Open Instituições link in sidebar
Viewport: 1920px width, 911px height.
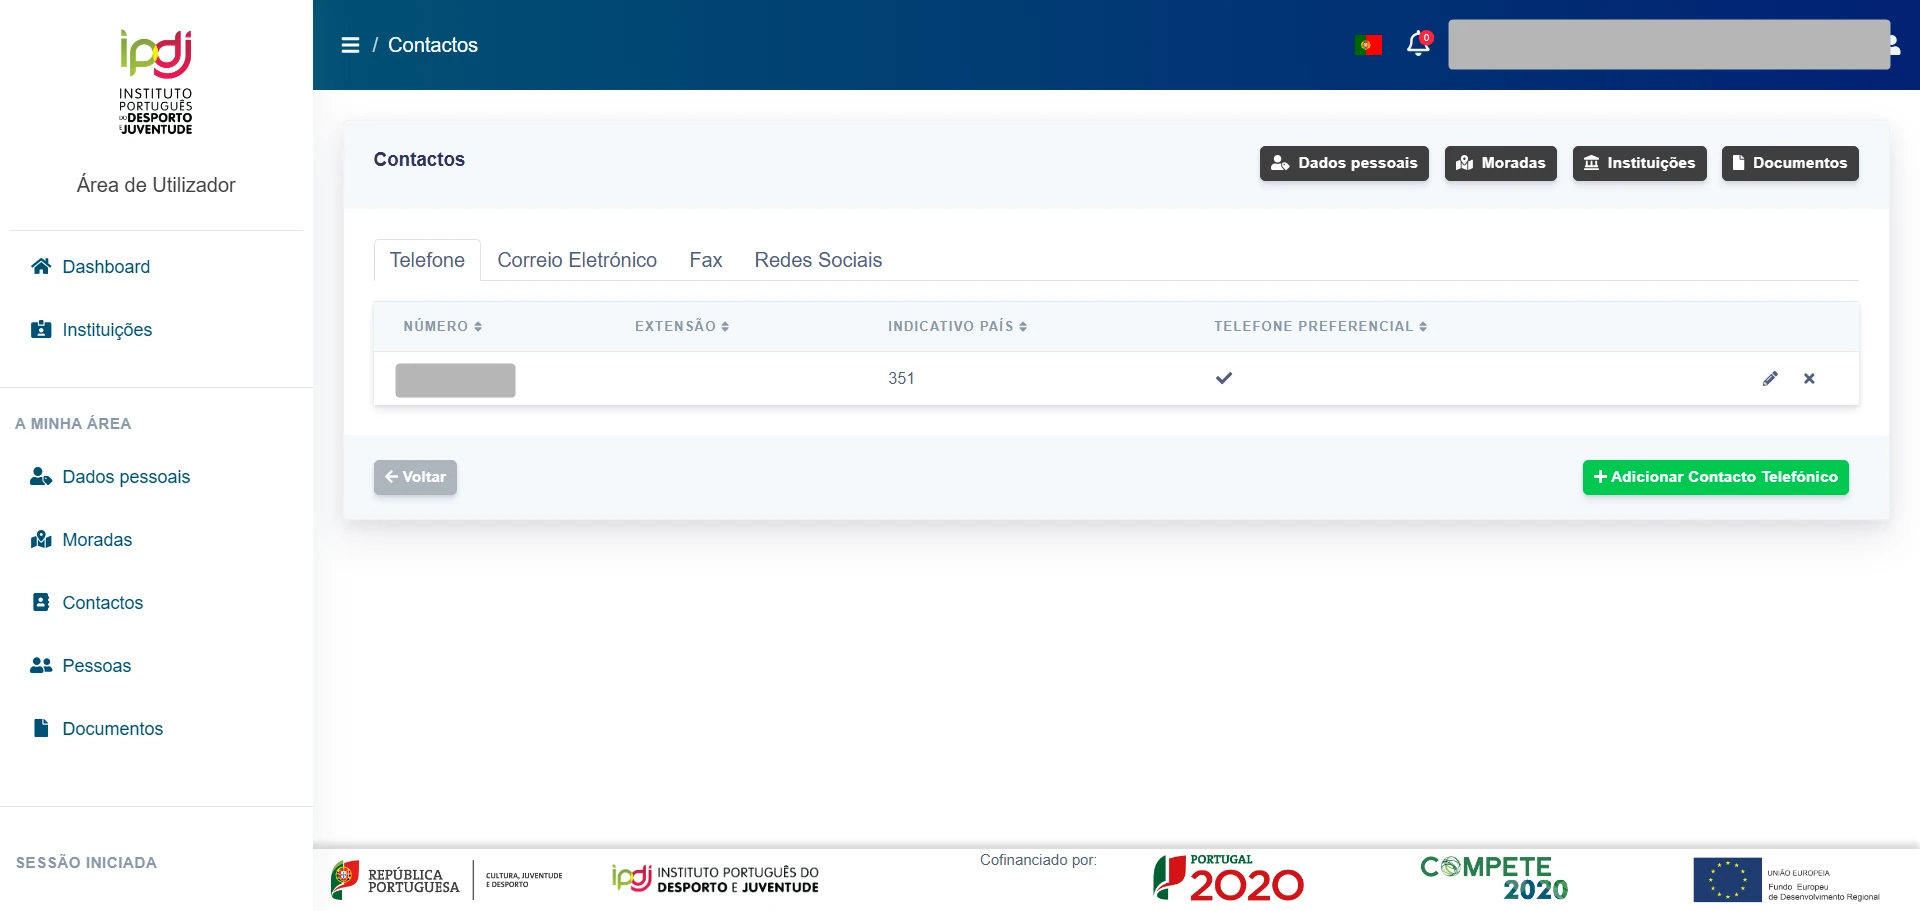[x=107, y=330]
